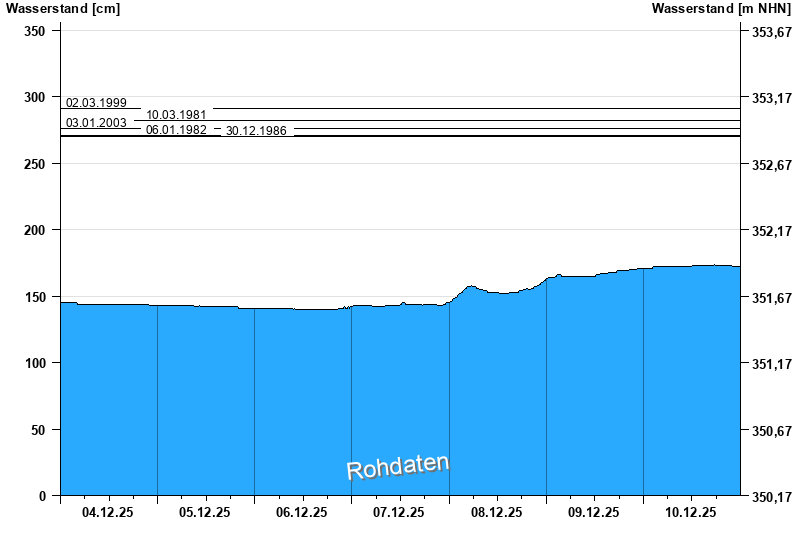Select the 10.03.1981 flood marker label

[x=176, y=115]
